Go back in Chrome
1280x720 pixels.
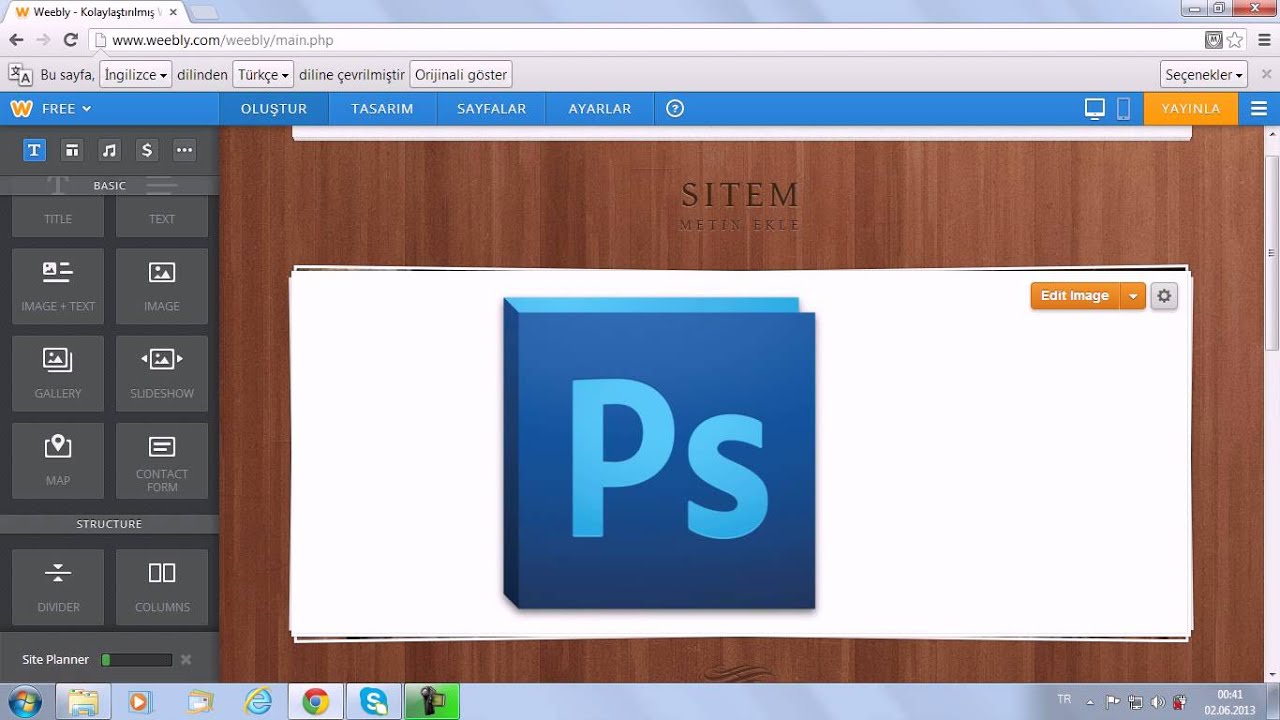click(x=16, y=40)
